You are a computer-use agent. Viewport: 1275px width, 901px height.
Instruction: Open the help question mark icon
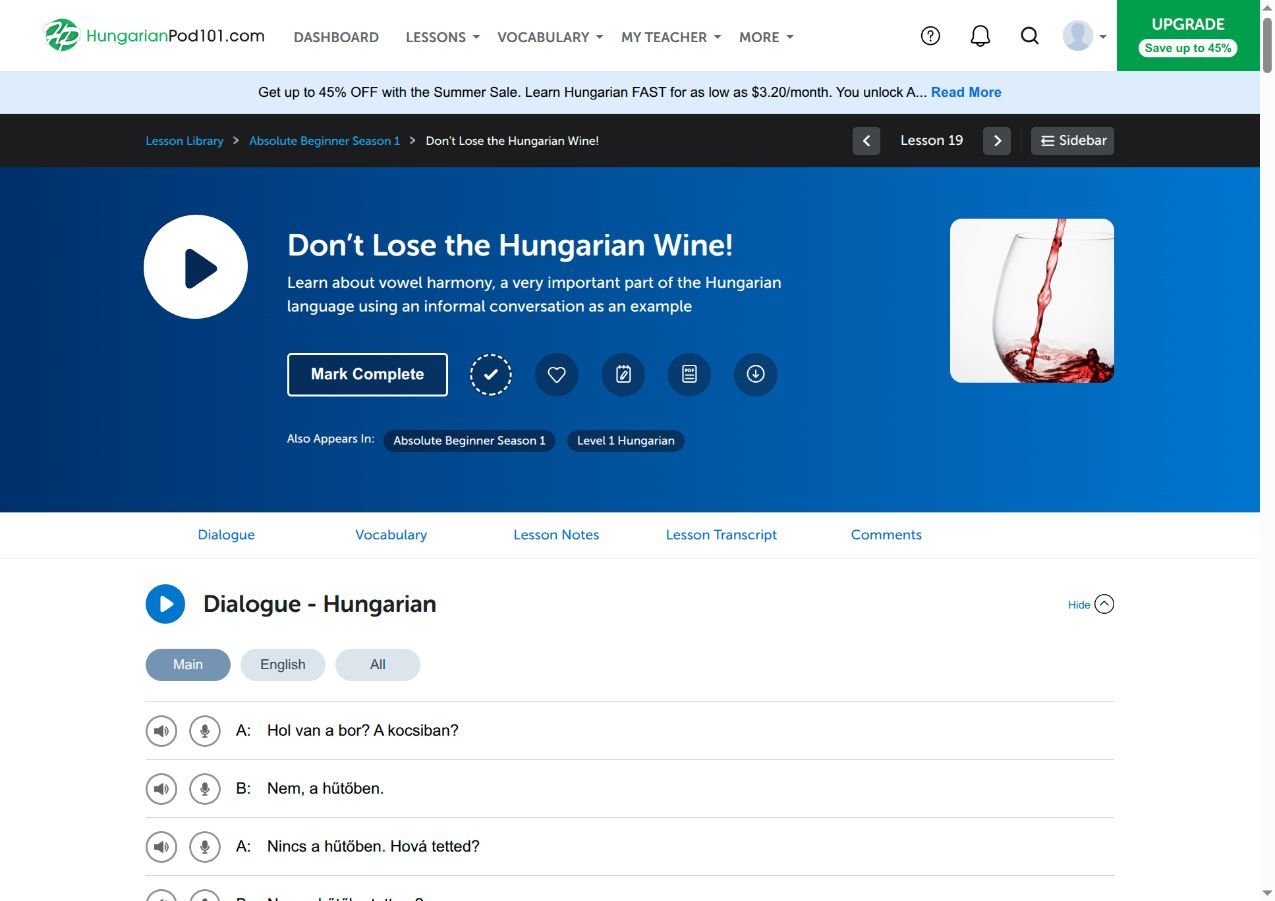click(930, 36)
